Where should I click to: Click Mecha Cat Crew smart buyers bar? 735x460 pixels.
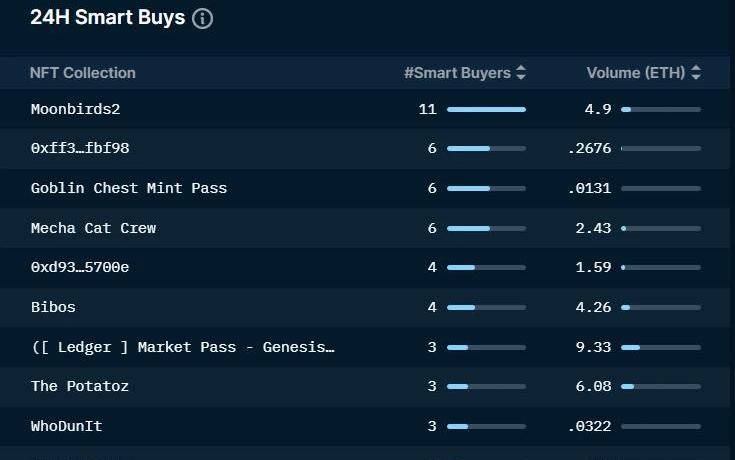486,228
